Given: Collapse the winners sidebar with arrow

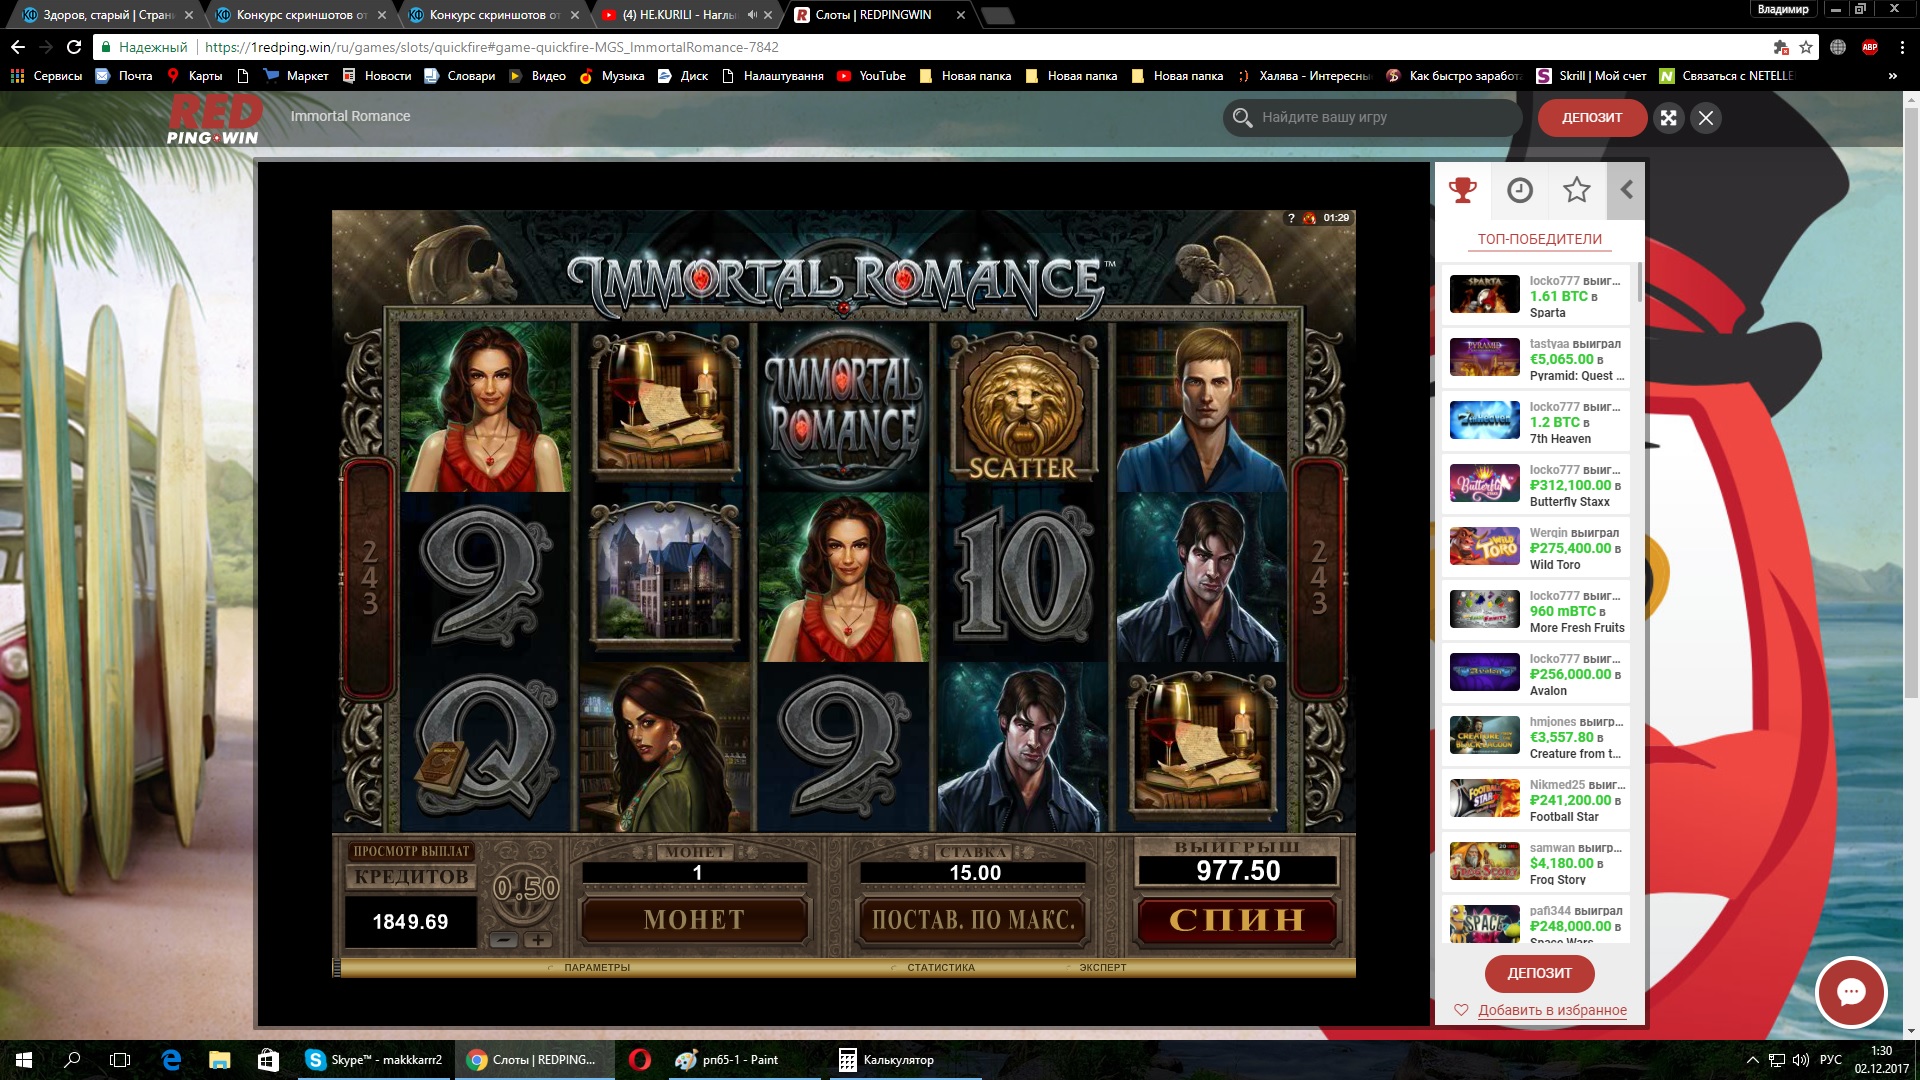Looking at the screenshot, I should pyautogui.click(x=1626, y=190).
